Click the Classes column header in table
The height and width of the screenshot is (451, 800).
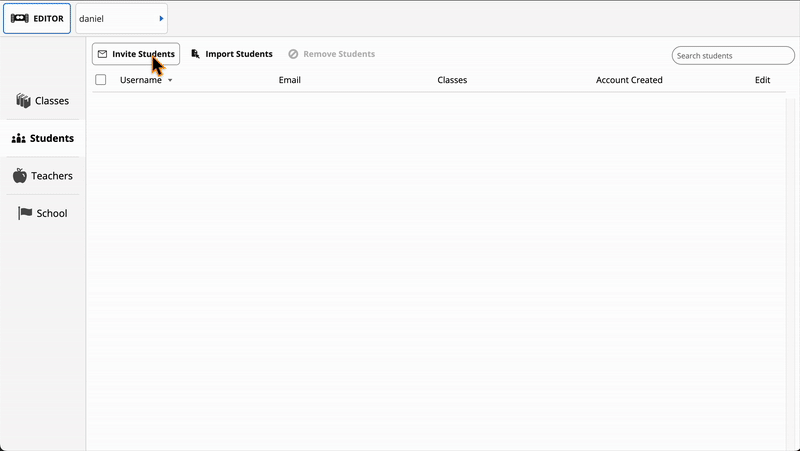click(x=452, y=80)
